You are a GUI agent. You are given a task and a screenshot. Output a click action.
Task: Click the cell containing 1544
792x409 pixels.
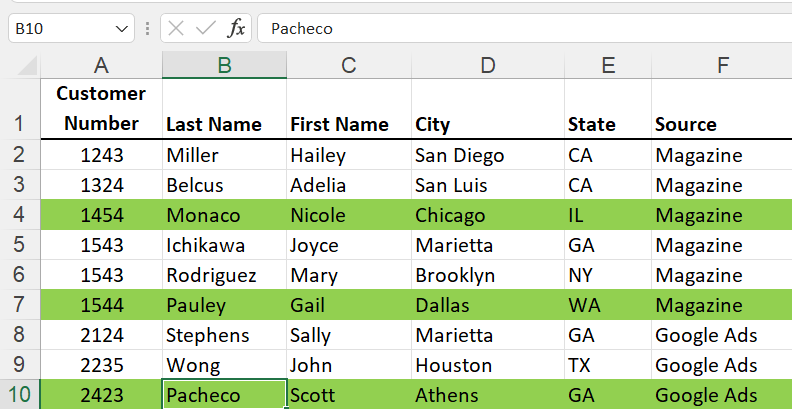(102, 305)
